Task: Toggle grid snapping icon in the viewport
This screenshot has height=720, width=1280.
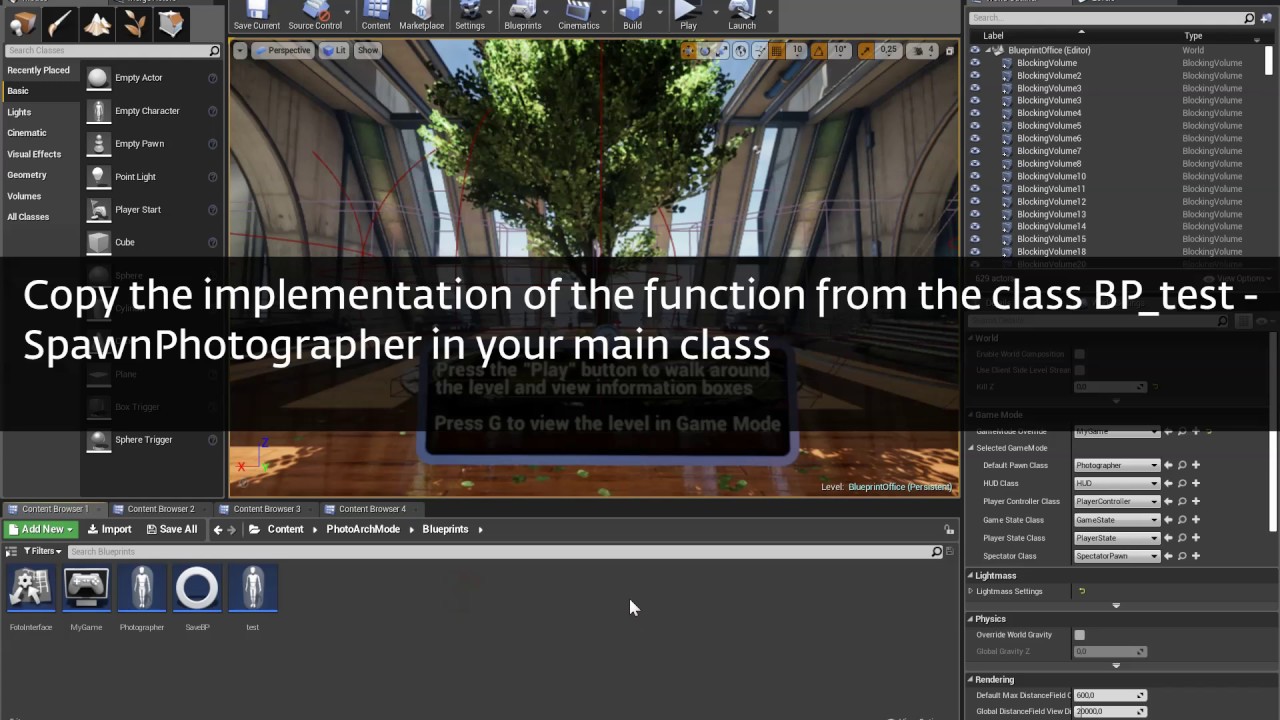Action: click(777, 51)
